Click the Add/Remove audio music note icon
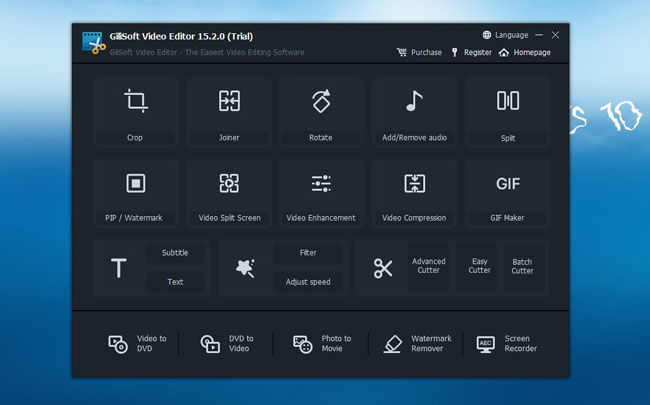Screen dimensions: 650x405 pos(414,101)
